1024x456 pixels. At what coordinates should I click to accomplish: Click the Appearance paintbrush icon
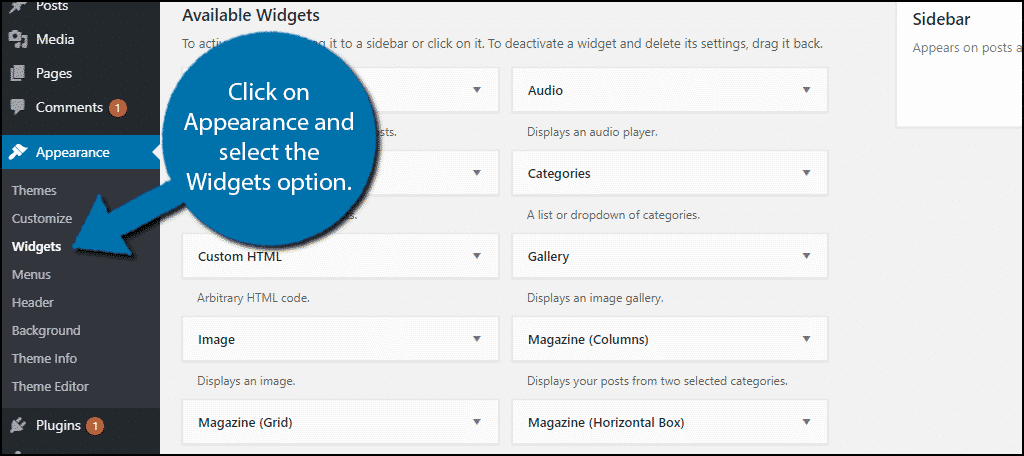pyautogui.click(x=18, y=153)
